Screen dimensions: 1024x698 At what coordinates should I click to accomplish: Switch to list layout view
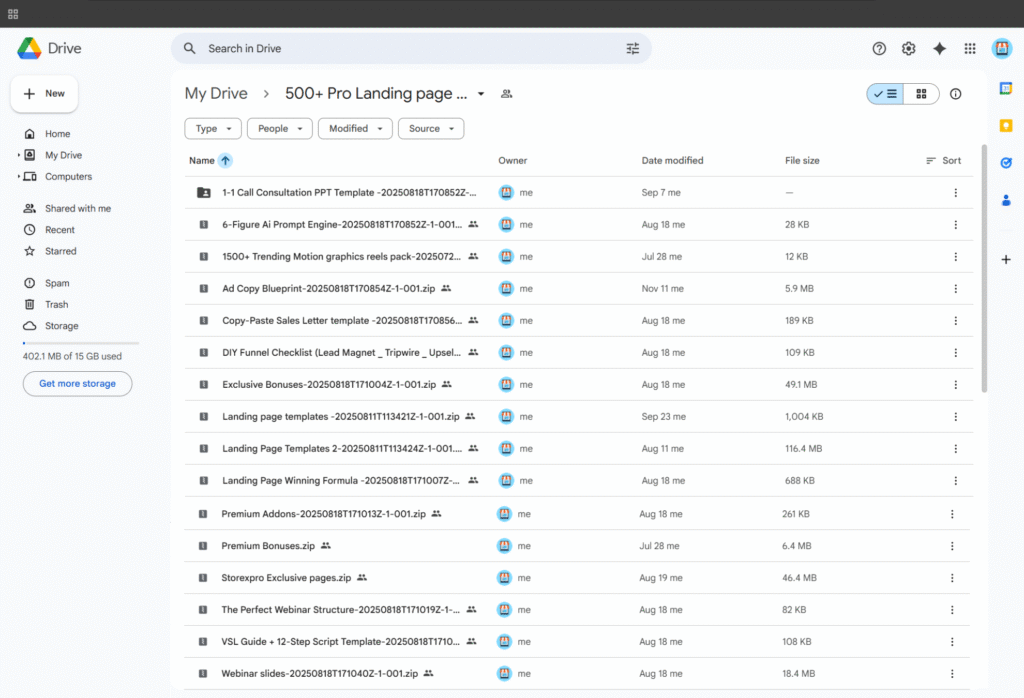coord(885,94)
